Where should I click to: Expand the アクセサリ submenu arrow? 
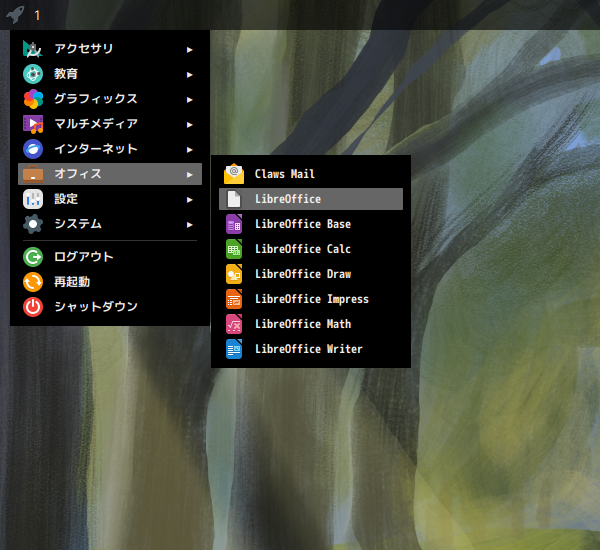[x=189, y=50]
